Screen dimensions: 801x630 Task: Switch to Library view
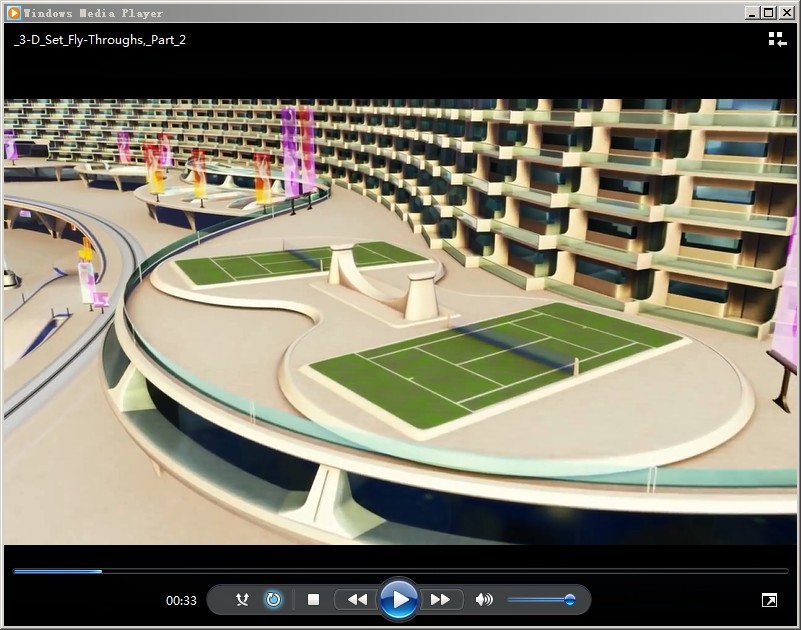[x=777, y=39]
